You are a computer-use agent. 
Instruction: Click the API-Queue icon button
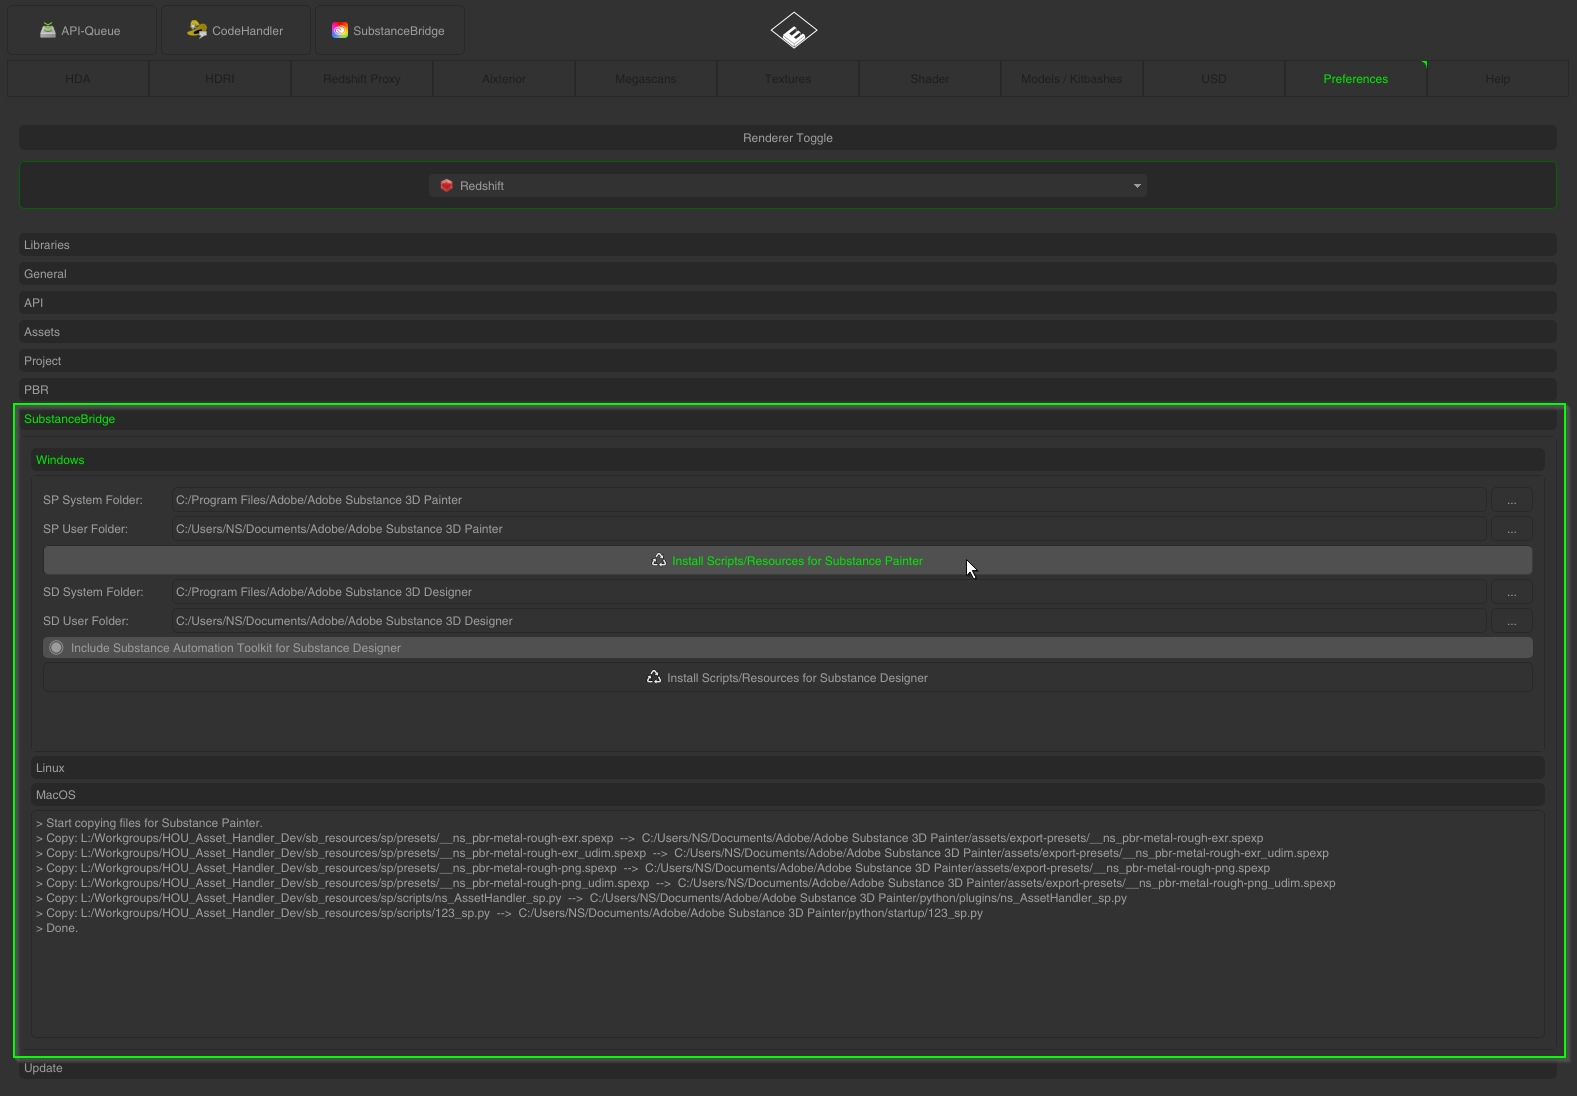click(x=47, y=30)
